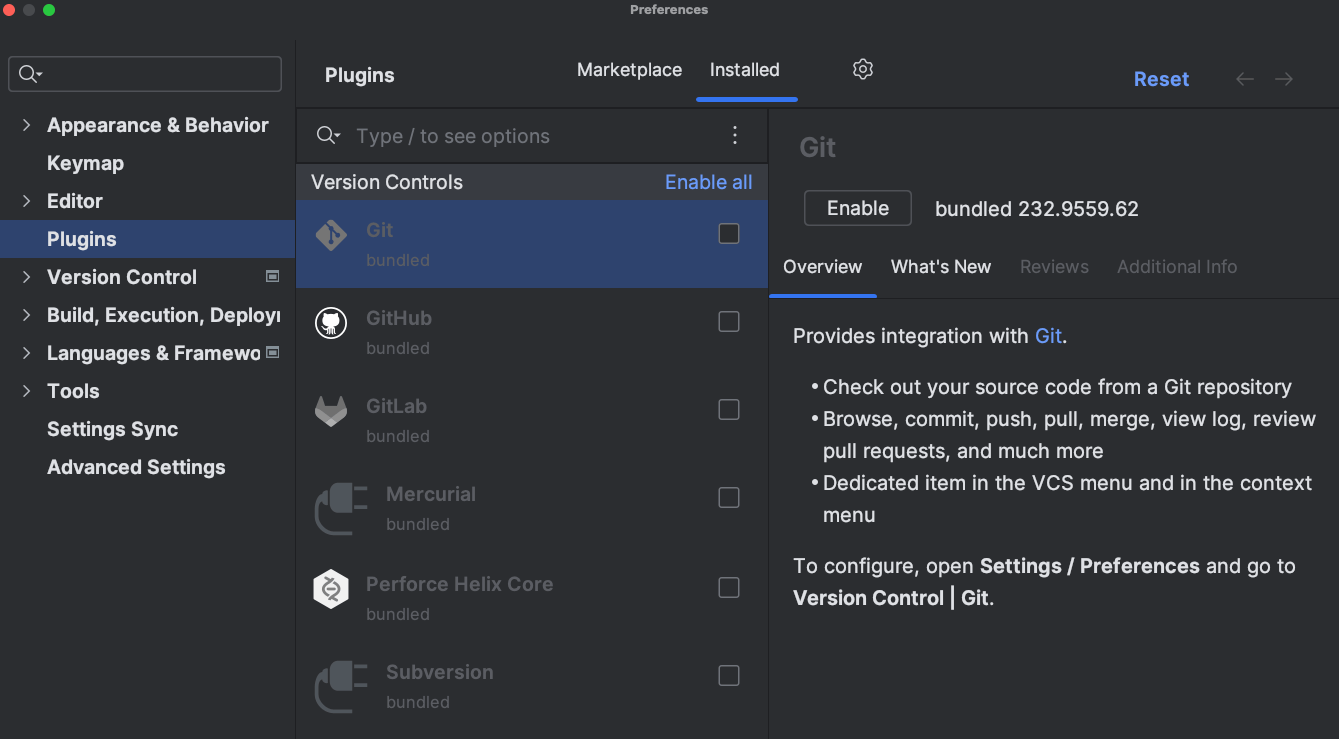The height and width of the screenshot is (739, 1339).
Task: Open the plugin list options kebab menu
Action: pyautogui.click(x=735, y=135)
